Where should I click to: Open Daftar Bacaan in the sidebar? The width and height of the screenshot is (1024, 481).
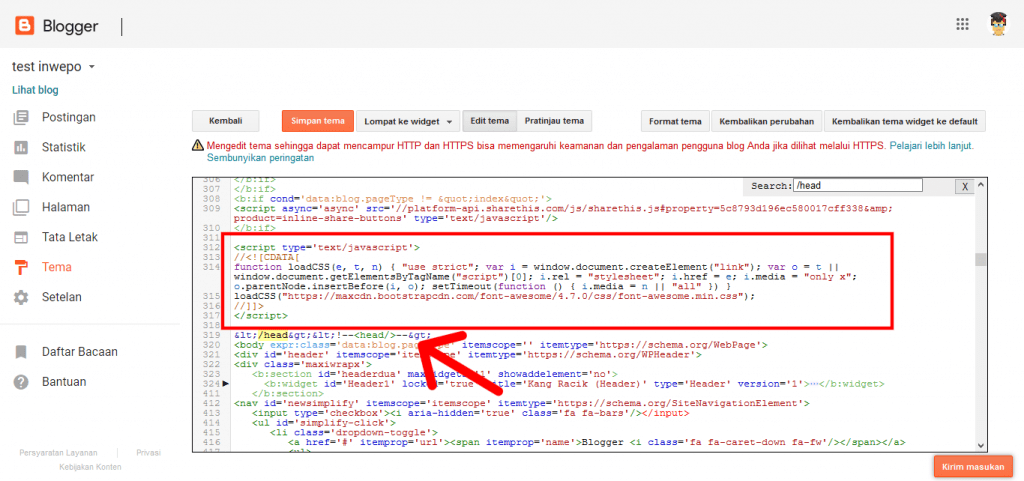point(80,352)
